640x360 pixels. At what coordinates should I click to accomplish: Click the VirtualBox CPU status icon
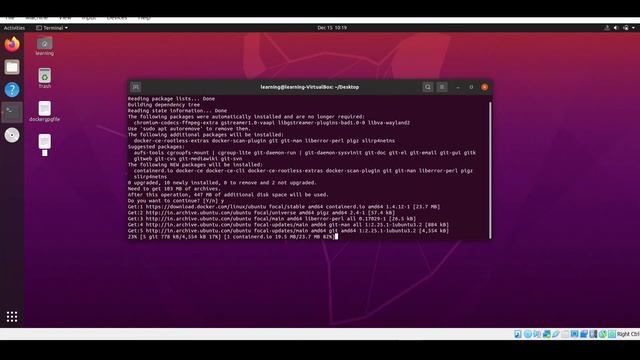(x=593, y=334)
